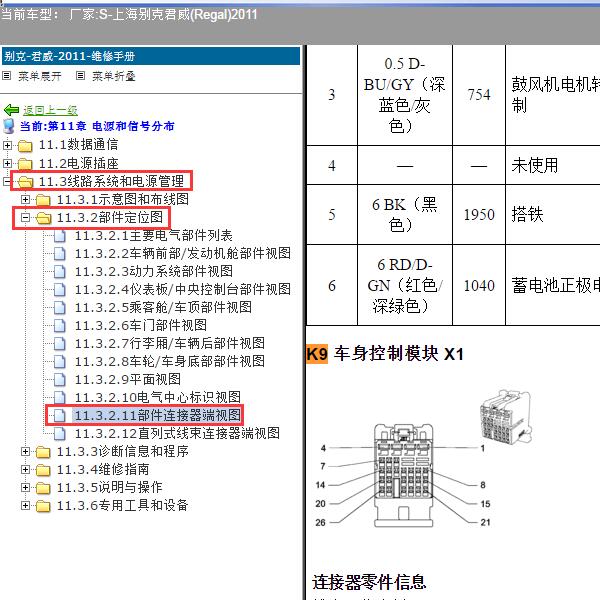Open 11.3.2.8车轮/车身底部部件视图

pyautogui.click(x=170, y=361)
